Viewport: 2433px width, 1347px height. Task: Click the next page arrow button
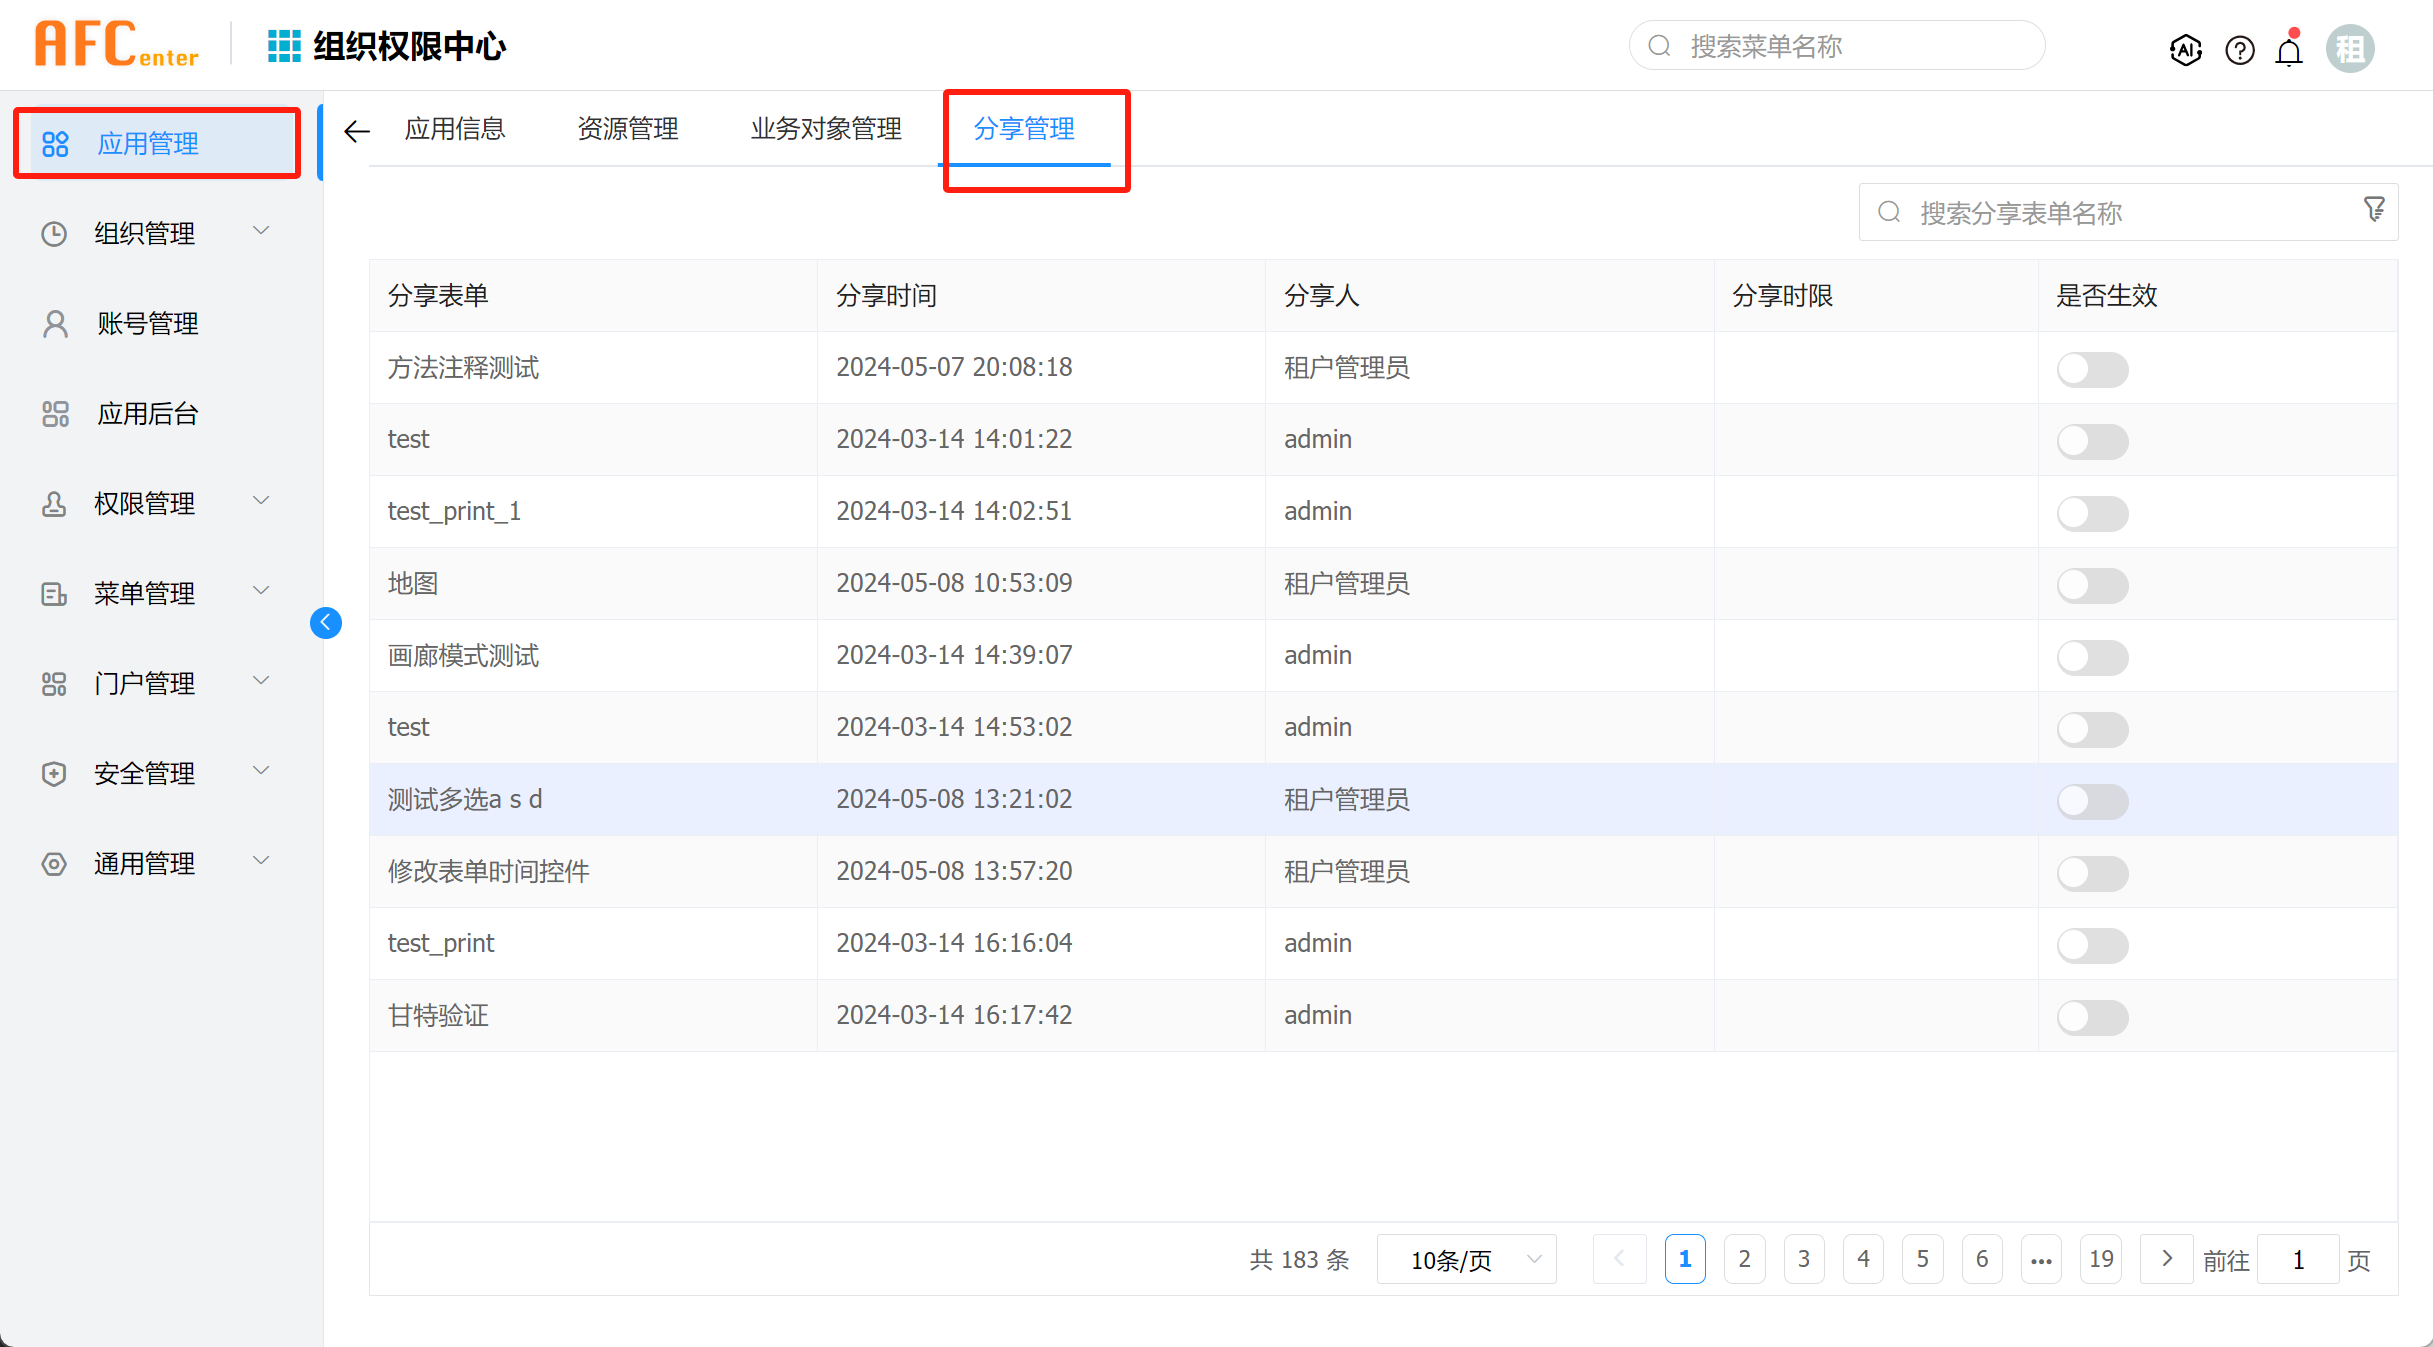(x=2166, y=1259)
